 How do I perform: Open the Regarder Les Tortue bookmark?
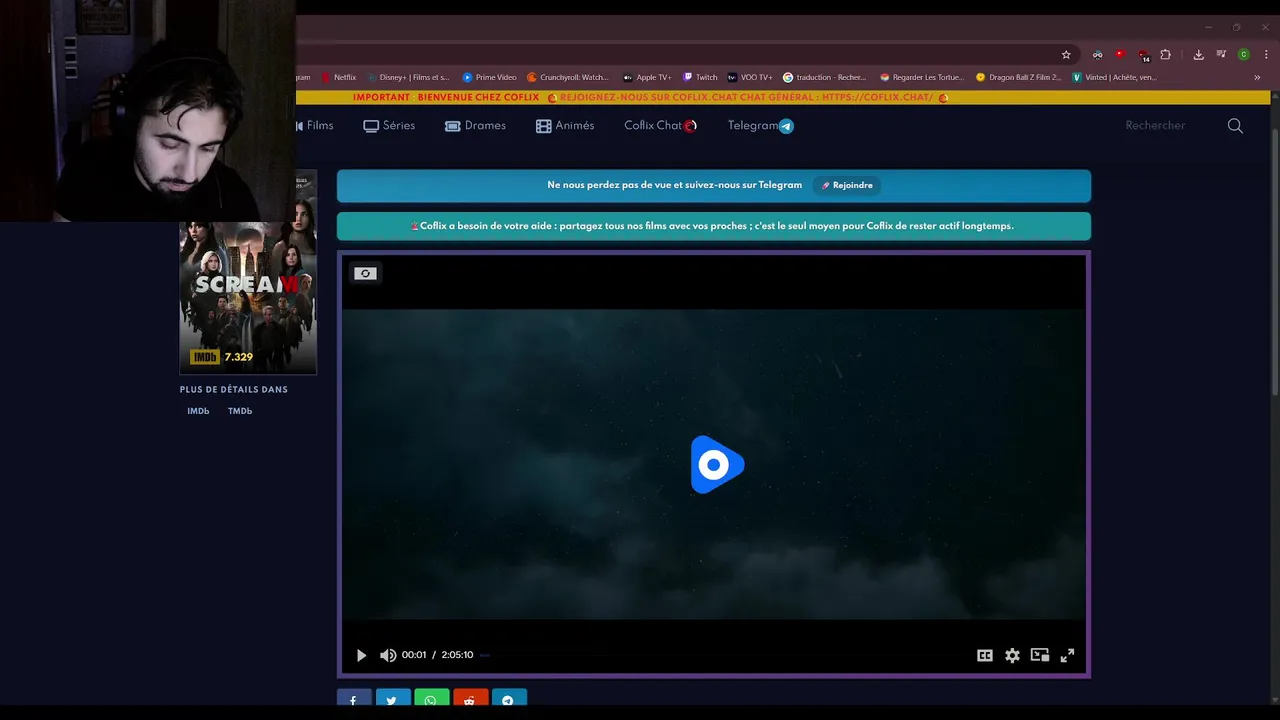(x=921, y=77)
